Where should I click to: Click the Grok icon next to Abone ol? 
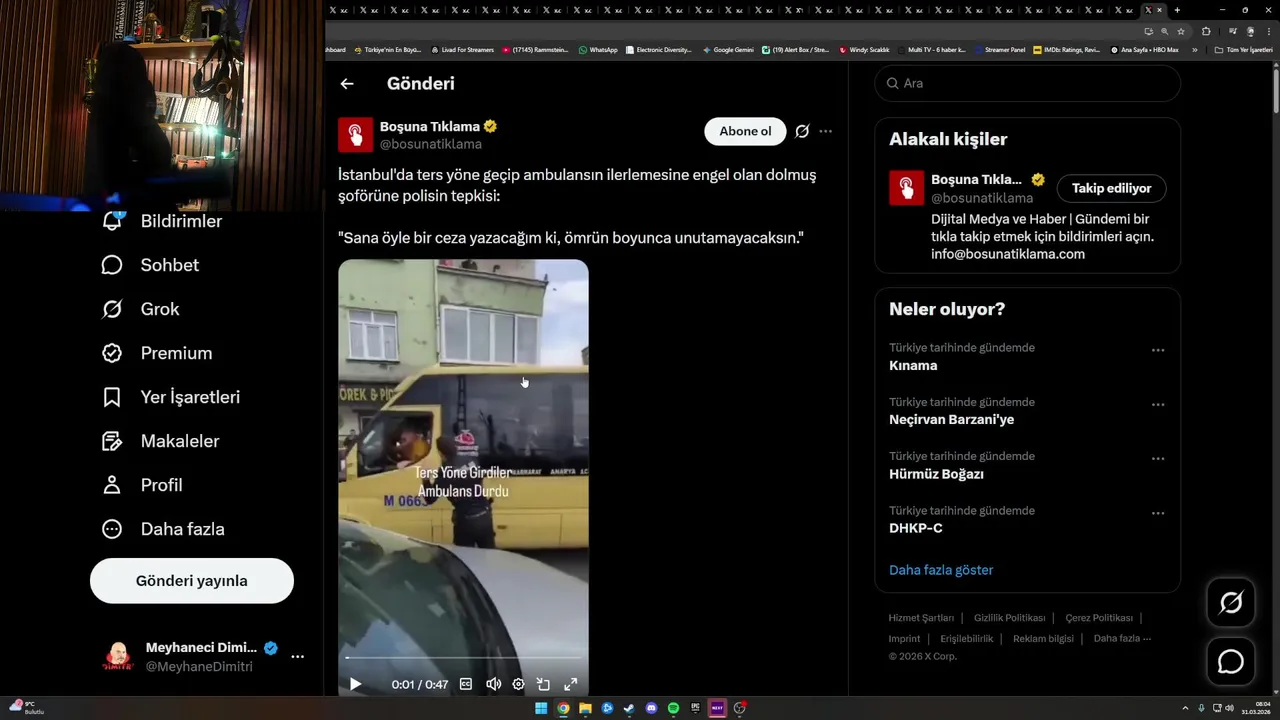tap(802, 131)
